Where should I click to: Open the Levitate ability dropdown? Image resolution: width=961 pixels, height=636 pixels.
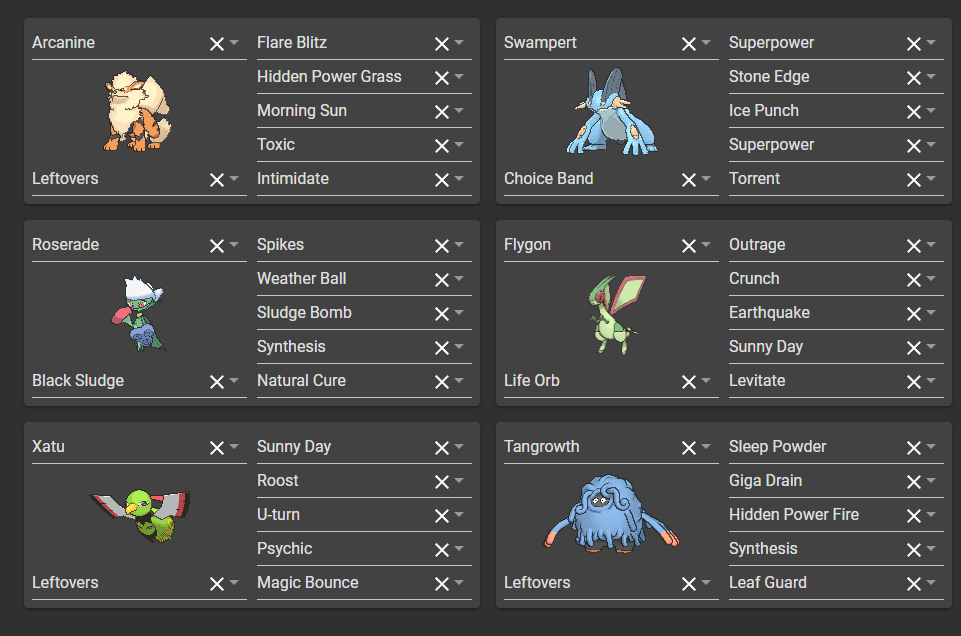(930, 381)
